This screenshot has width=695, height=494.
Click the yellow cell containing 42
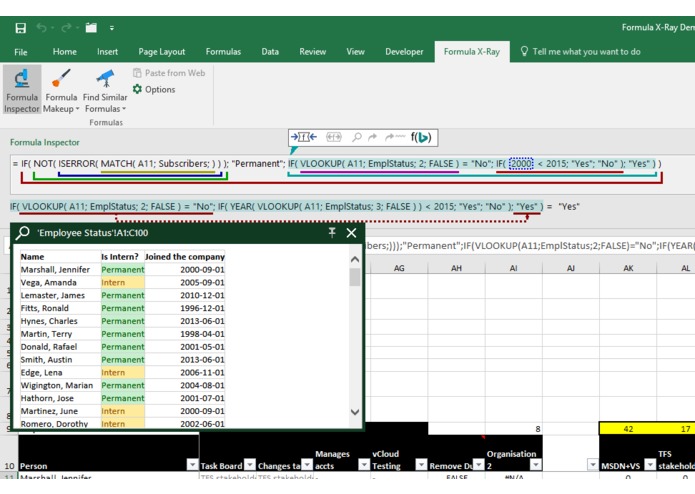pyautogui.click(x=628, y=429)
